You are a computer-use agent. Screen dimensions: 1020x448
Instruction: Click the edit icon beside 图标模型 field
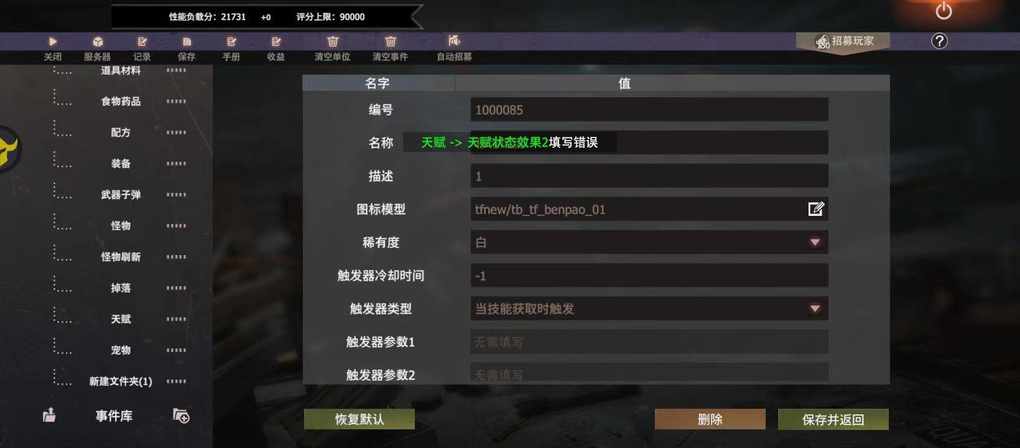coord(816,209)
